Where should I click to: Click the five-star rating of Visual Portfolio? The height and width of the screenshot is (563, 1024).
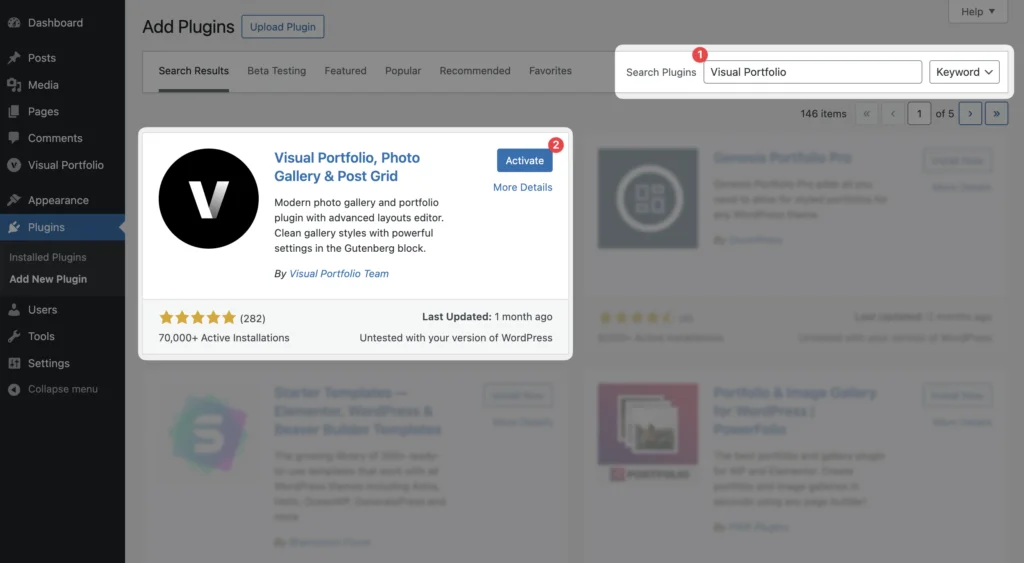click(197, 318)
